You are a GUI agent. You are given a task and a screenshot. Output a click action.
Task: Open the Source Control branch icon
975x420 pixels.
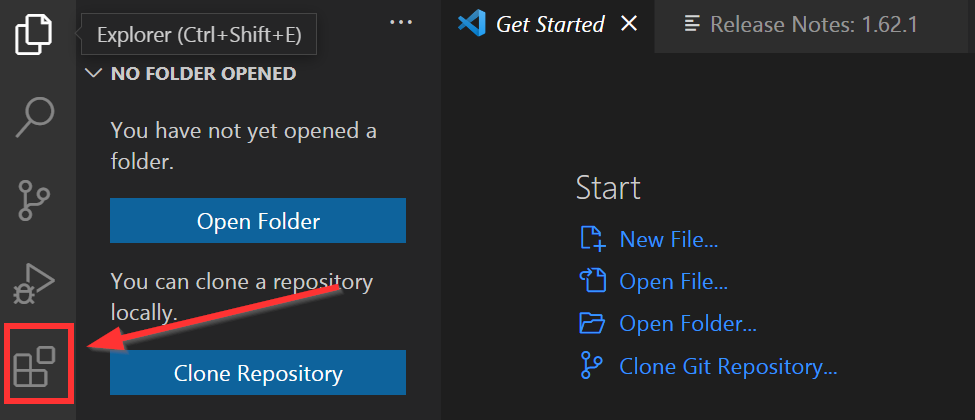(x=34, y=200)
